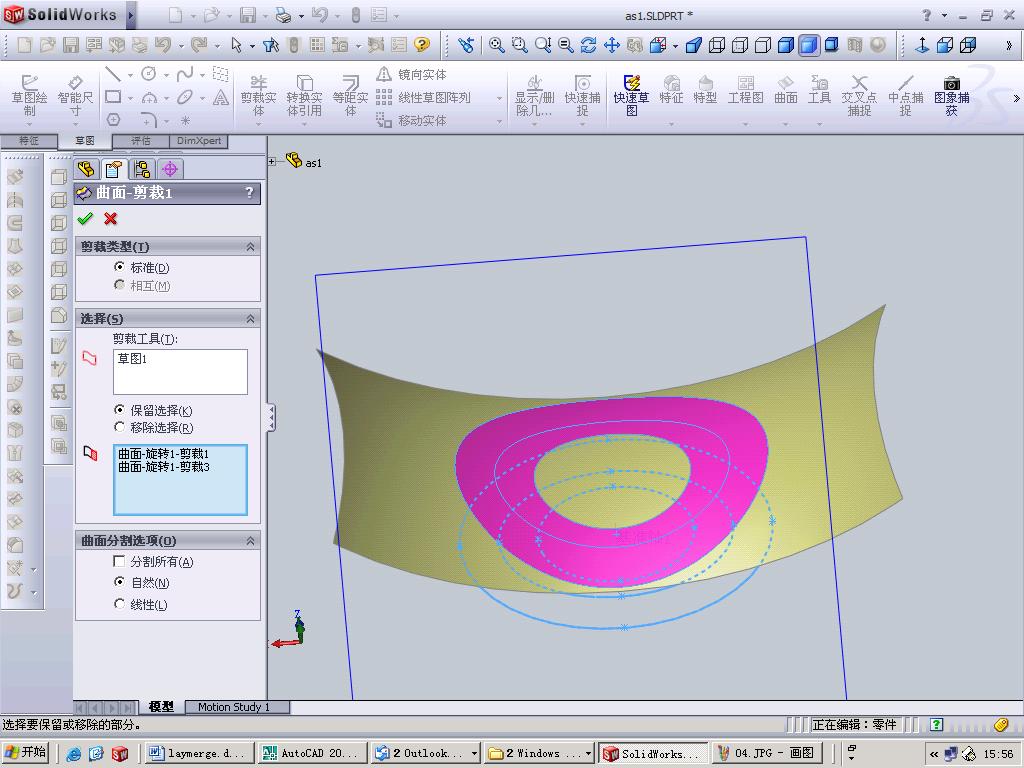Open the SolidWorks menu flyout arrow
The width and height of the screenshot is (1024, 768).
pos(130,15)
